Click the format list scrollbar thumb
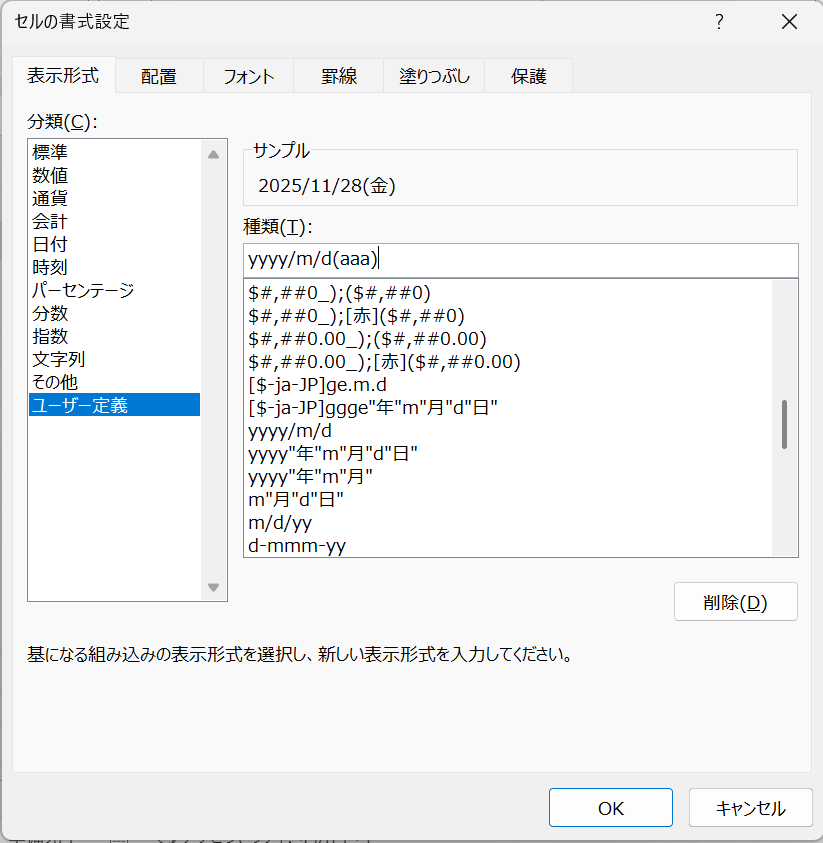823x843 pixels. (784, 424)
